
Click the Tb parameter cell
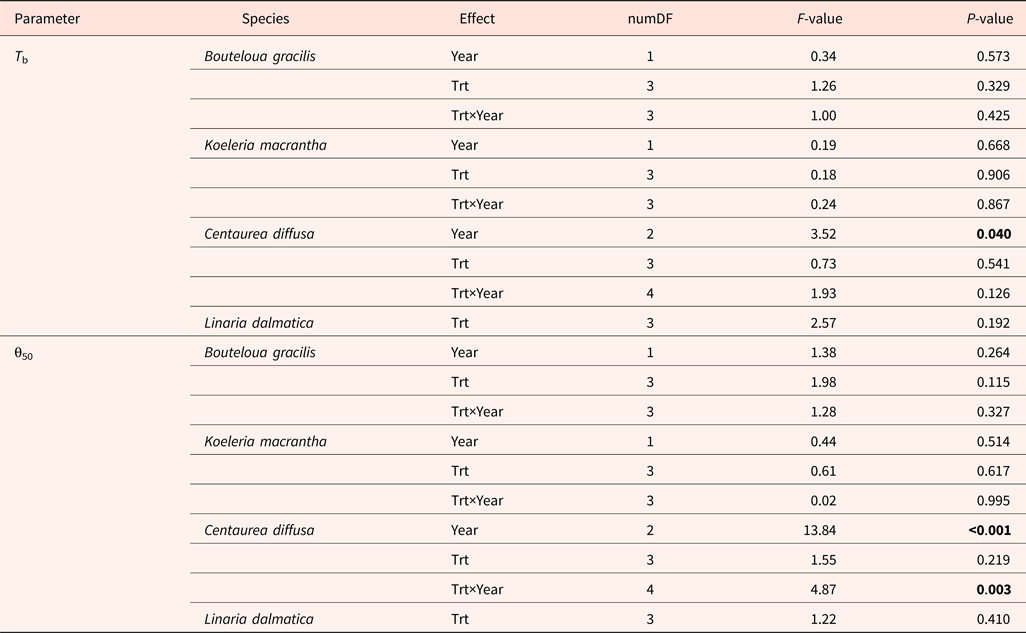click(22, 57)
